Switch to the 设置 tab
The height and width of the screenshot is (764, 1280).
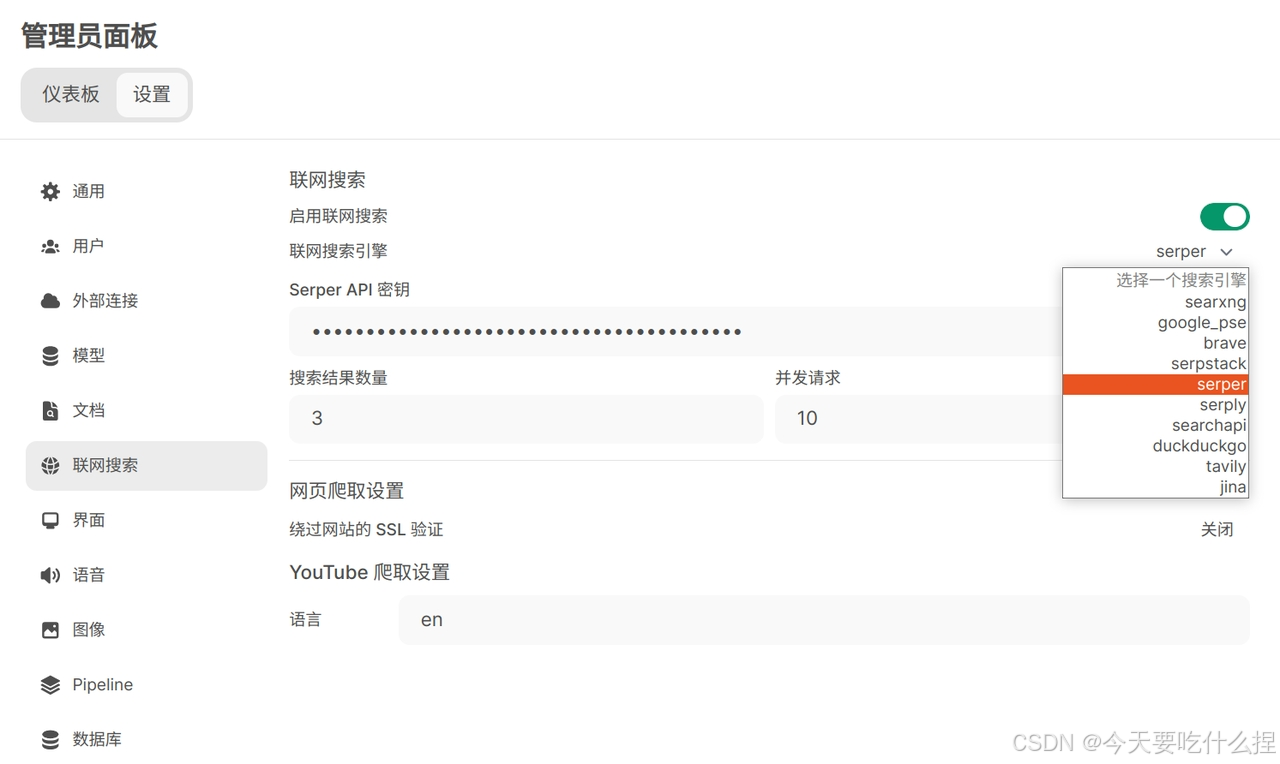point(152,94)
